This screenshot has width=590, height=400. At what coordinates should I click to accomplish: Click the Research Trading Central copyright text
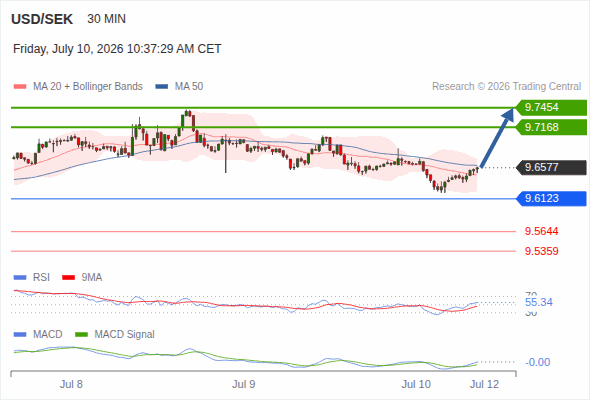point(506,87)
